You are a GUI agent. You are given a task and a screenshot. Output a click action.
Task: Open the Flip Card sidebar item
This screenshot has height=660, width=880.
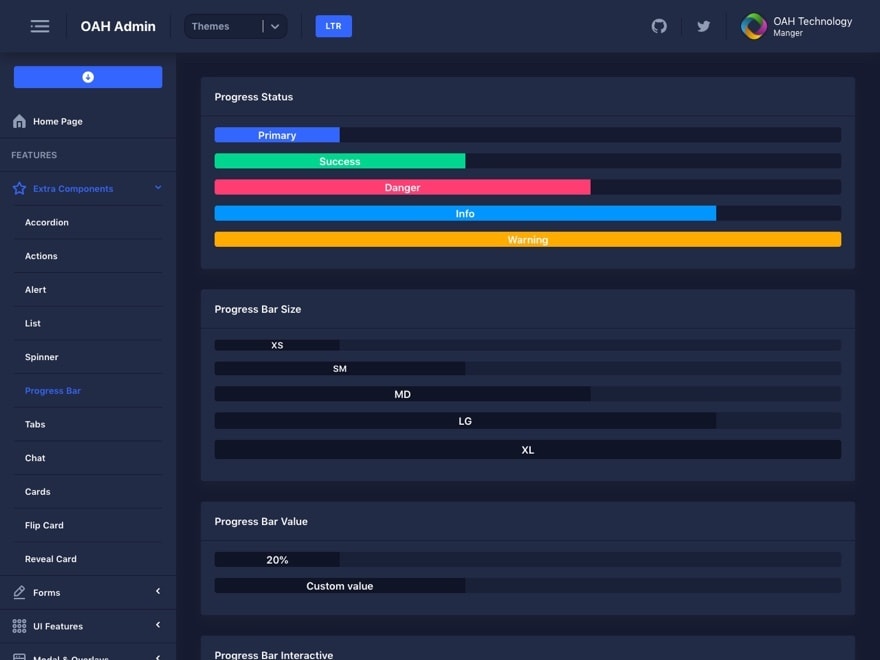click(44, 525)
